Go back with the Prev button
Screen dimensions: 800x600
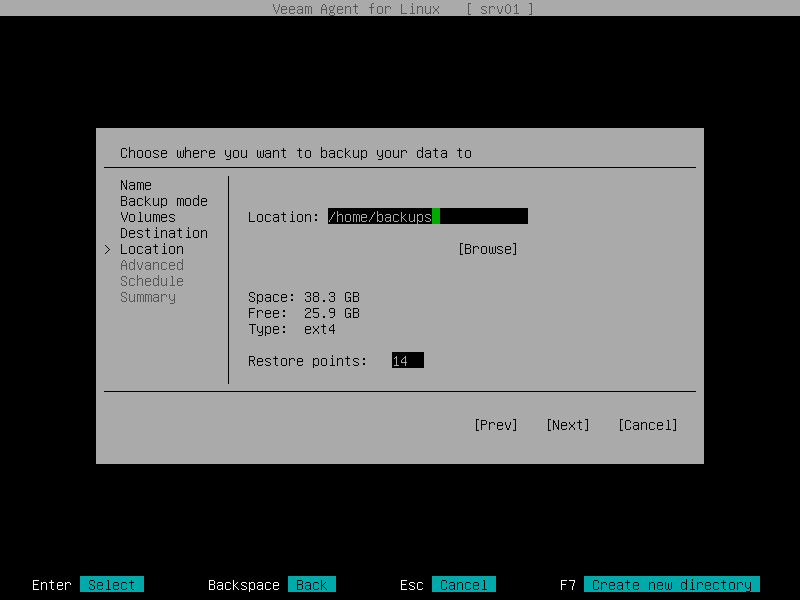(495, 425)
